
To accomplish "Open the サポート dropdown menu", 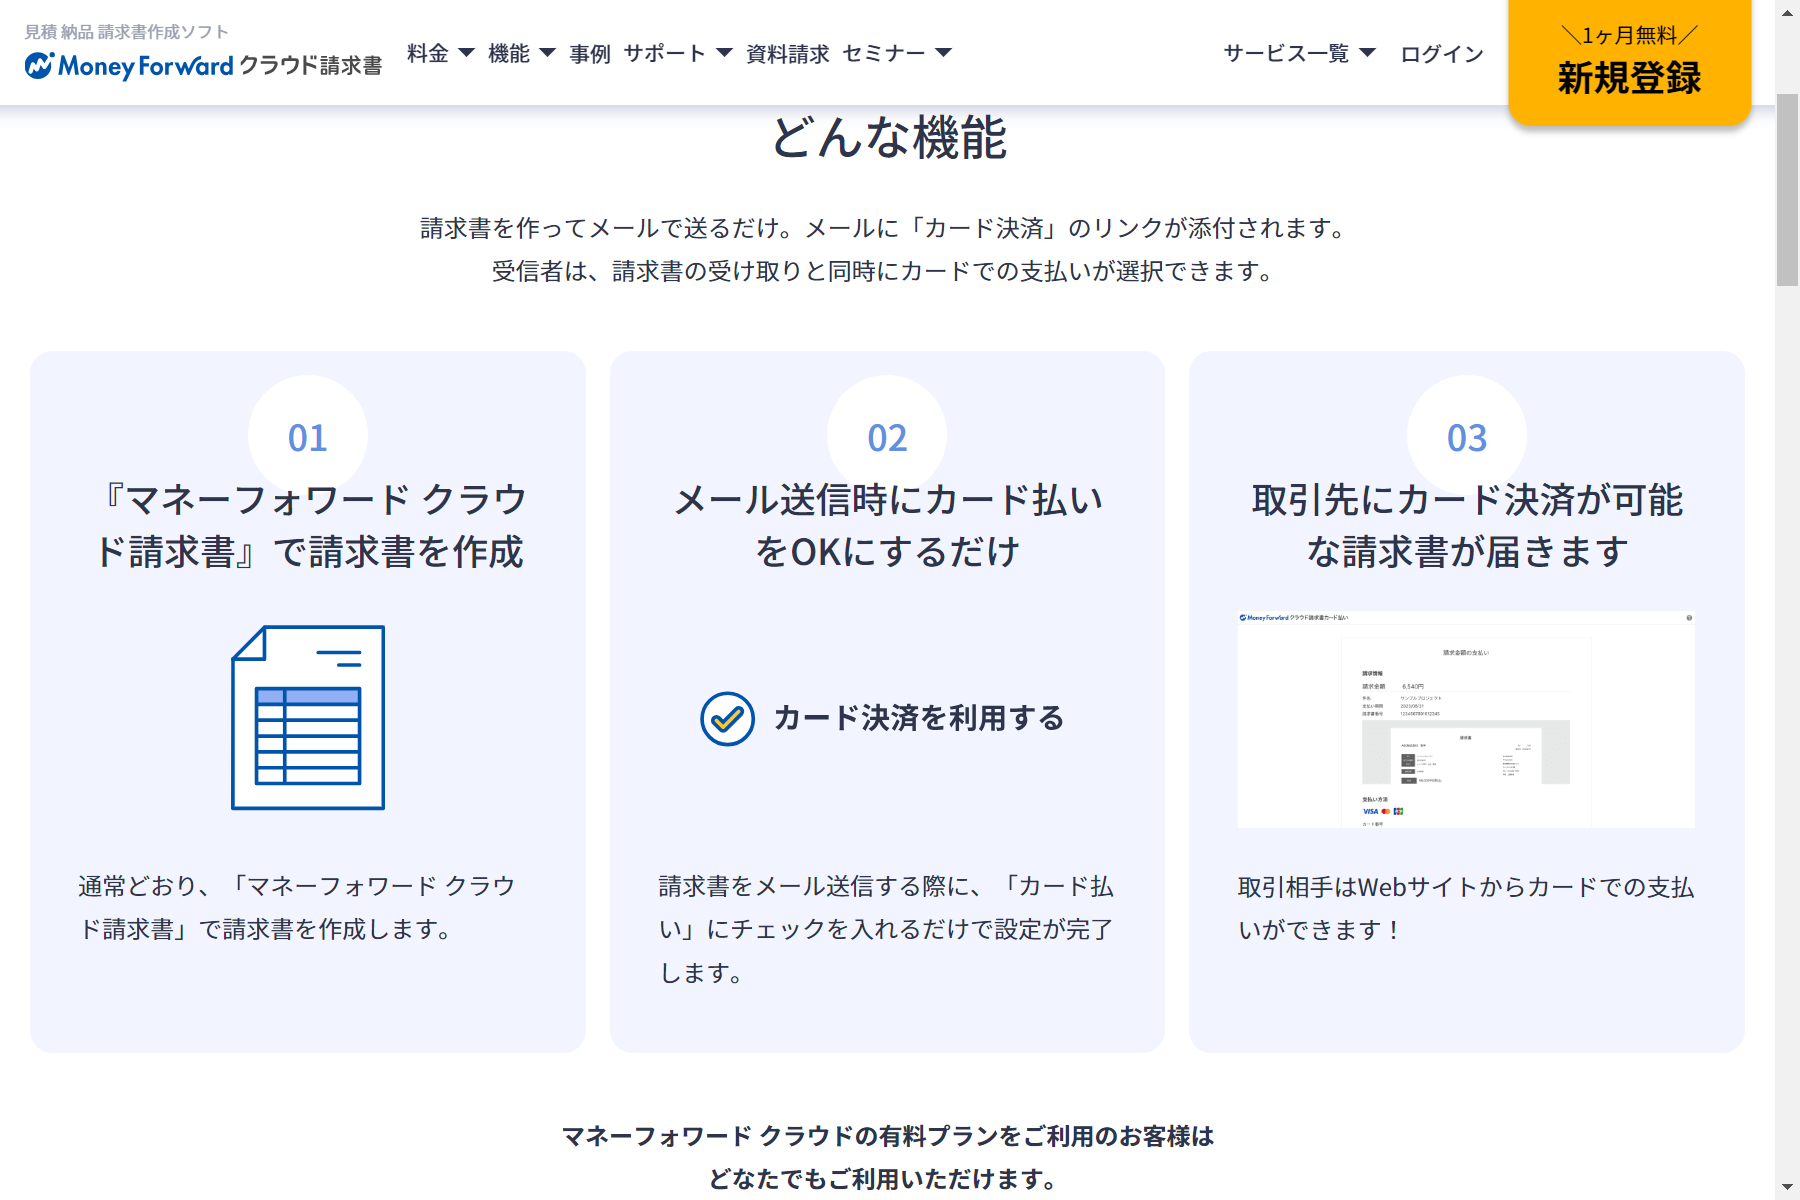I will tap(677, 53).
